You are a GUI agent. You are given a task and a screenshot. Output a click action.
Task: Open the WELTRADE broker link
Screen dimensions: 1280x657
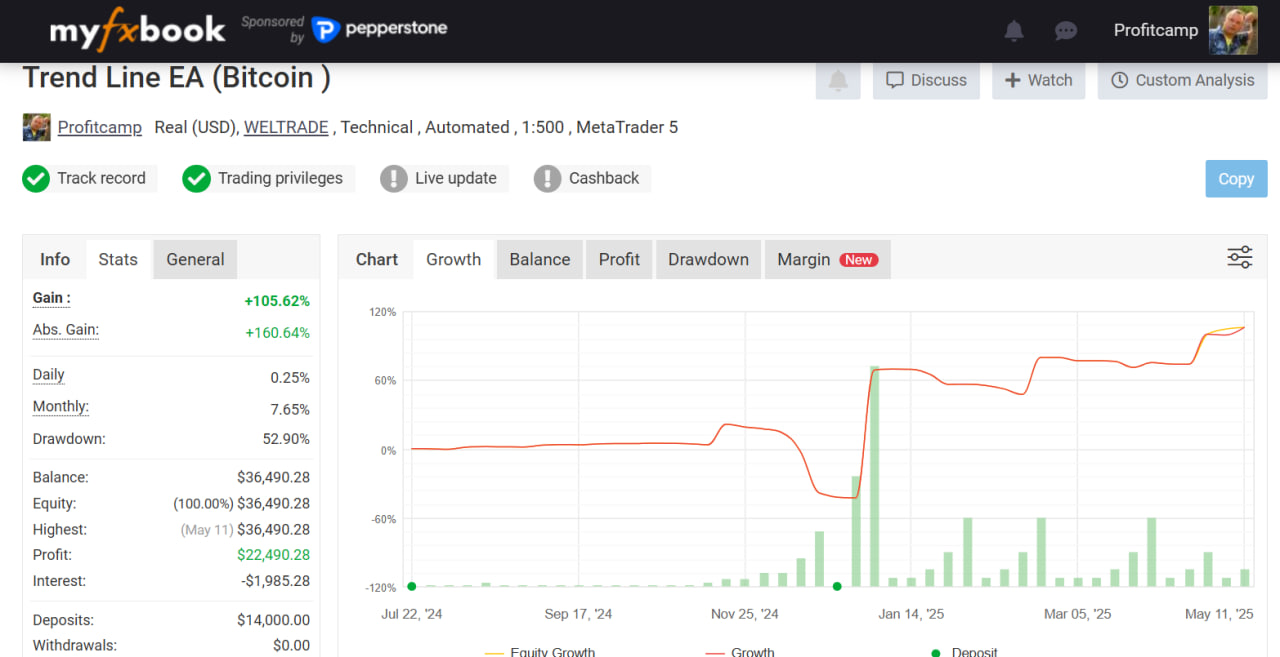tap(286, 127)
